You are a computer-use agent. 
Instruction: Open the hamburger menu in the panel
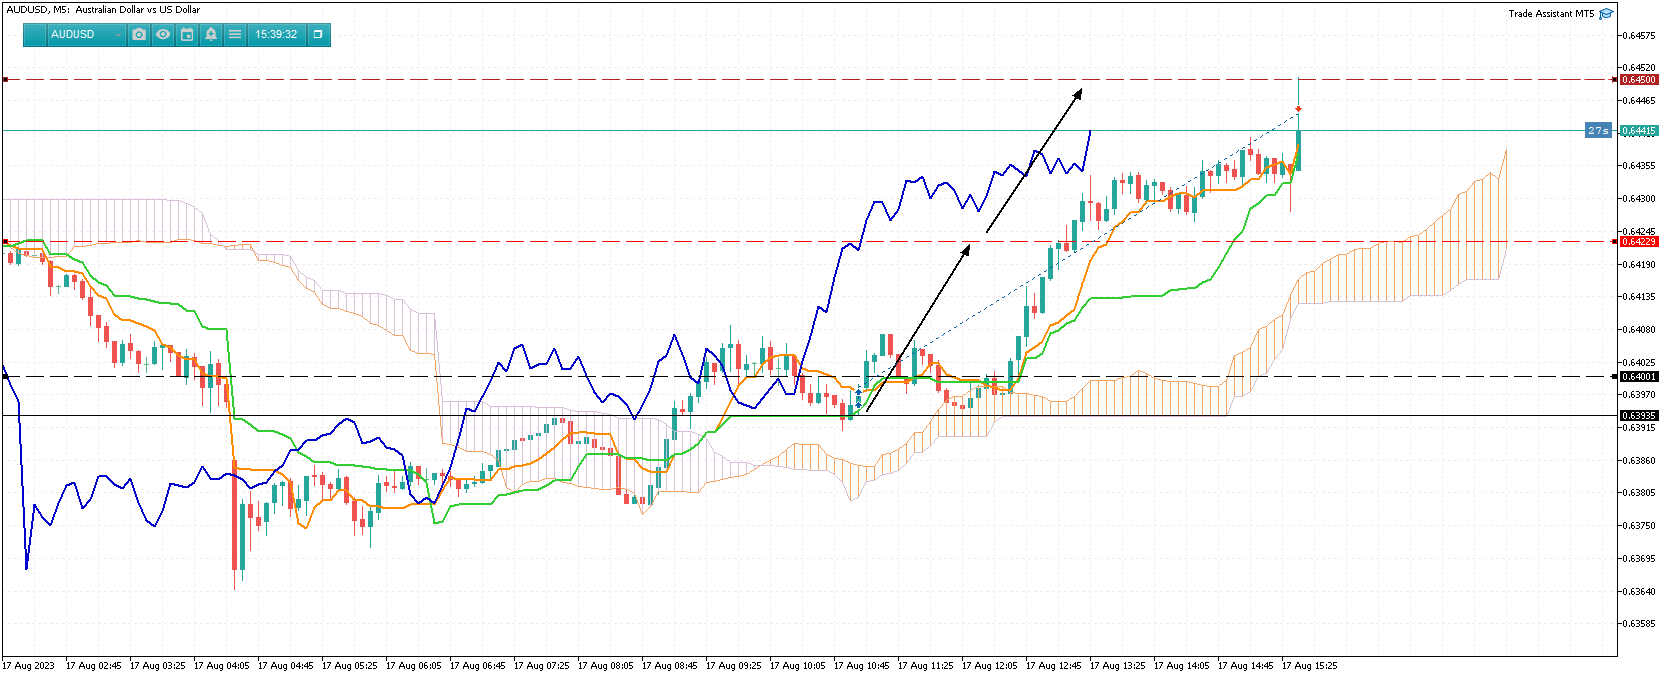pos(235,34)
